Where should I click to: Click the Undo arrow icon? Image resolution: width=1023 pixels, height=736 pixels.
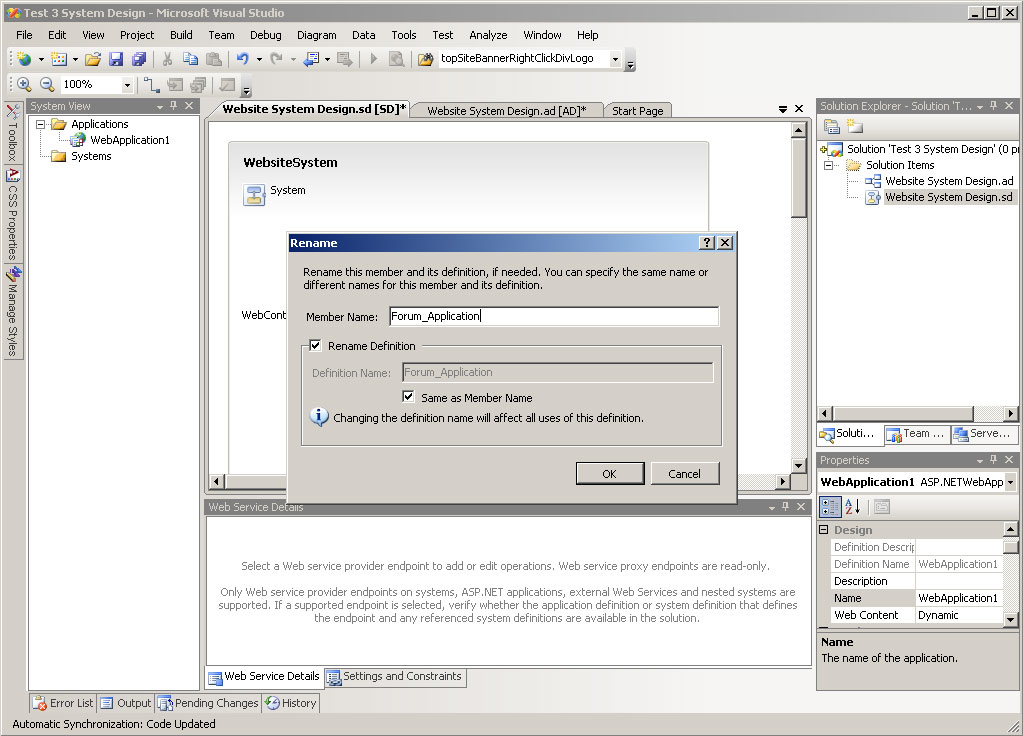243,59
